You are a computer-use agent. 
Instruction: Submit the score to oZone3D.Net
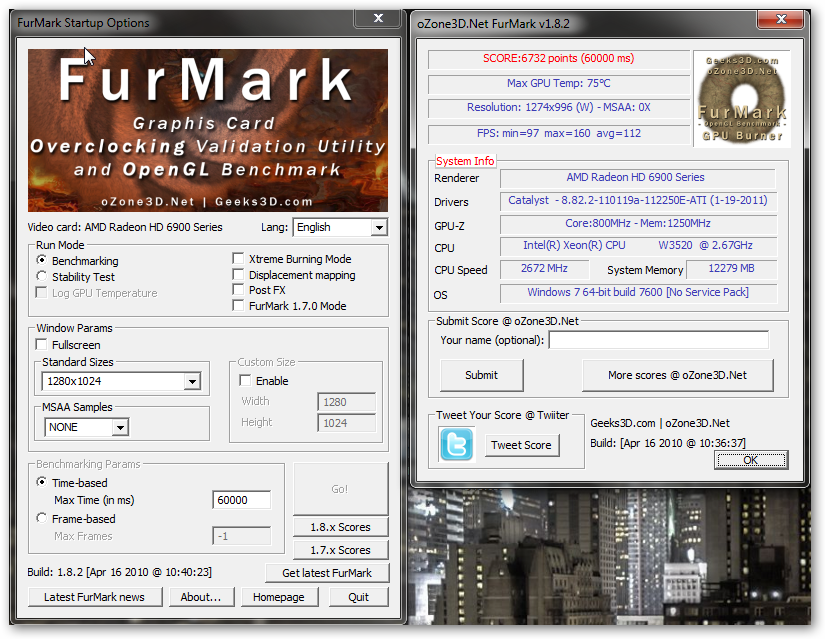point(481,375)
